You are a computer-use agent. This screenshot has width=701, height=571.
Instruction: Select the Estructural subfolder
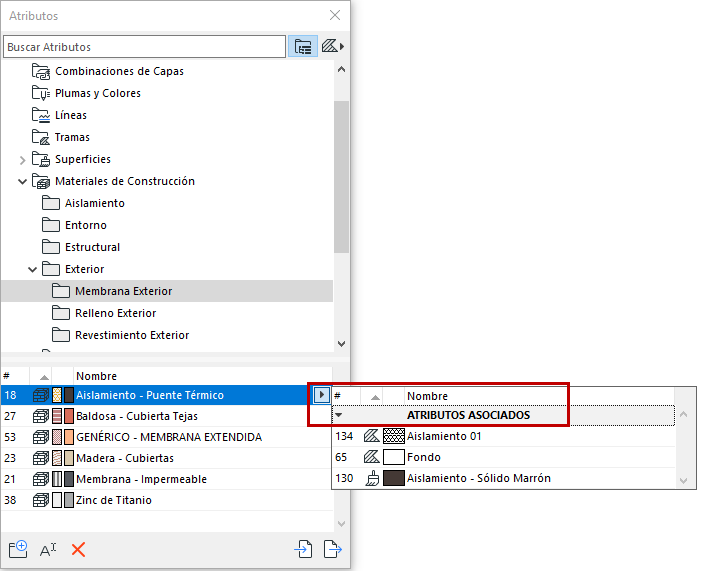[x=92, y=247]
